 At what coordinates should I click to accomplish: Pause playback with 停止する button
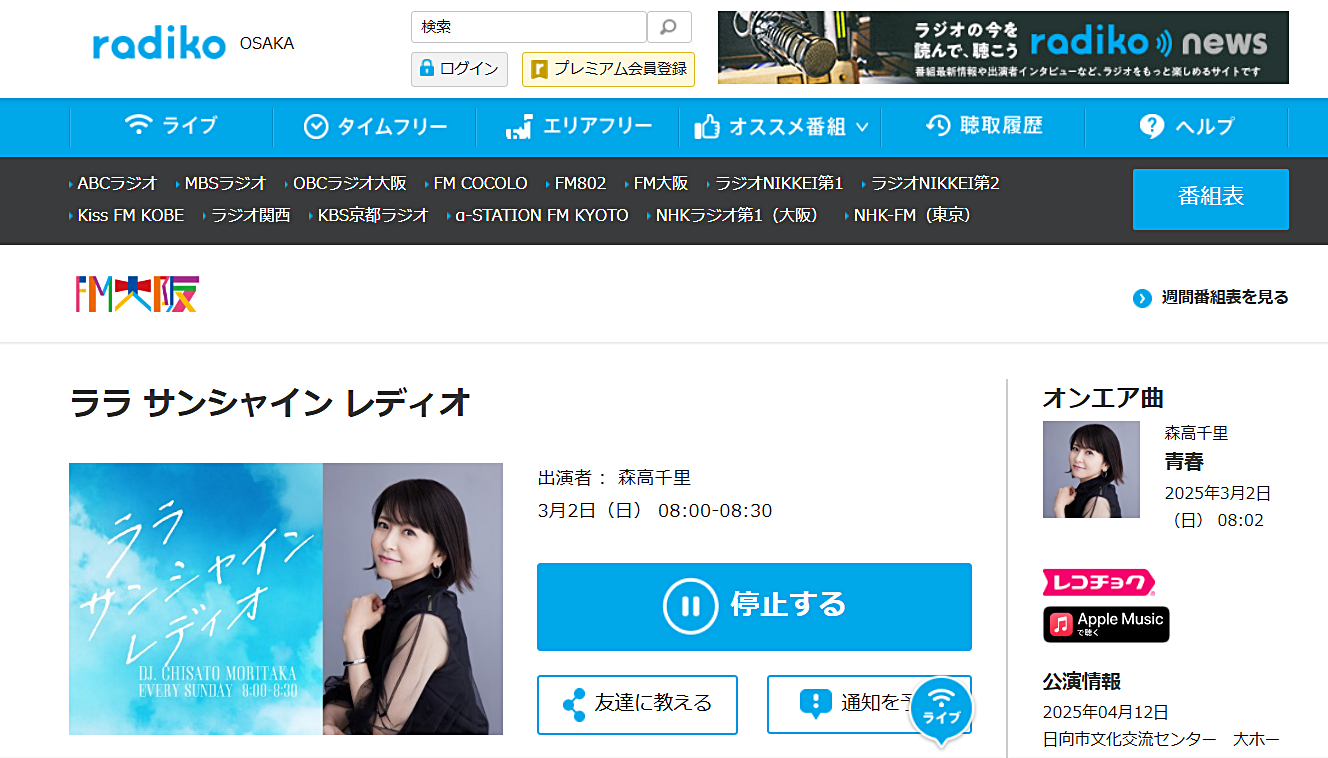tap(754, 607)
